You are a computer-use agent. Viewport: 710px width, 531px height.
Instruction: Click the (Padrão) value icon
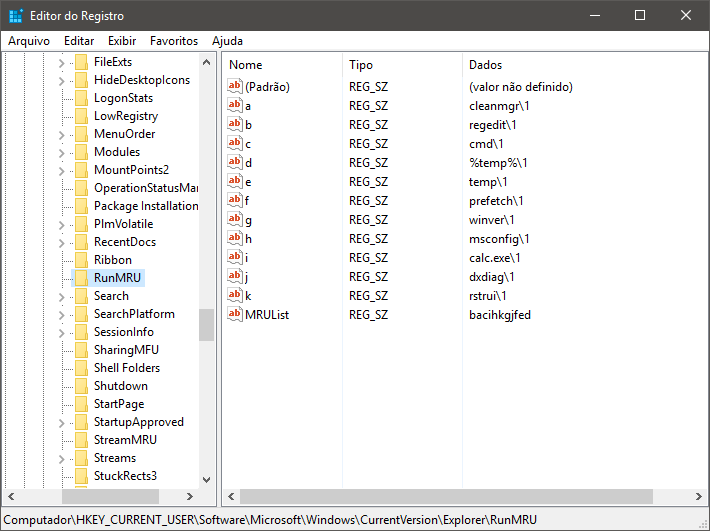pyautogui.click(x=235, y=86)
